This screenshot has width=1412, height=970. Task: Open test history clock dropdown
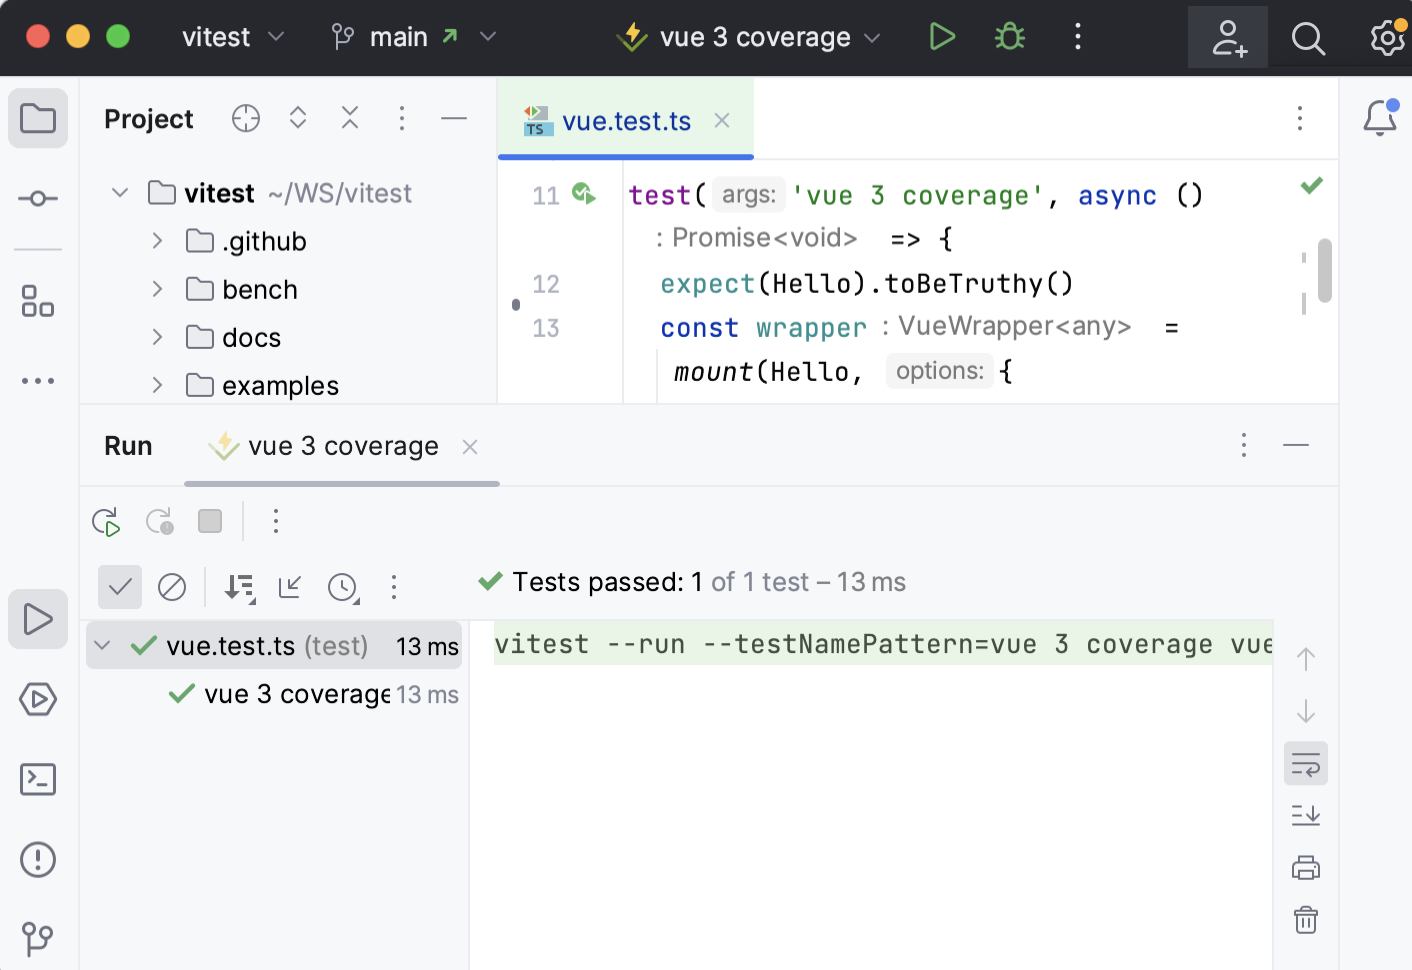(344, 587)
